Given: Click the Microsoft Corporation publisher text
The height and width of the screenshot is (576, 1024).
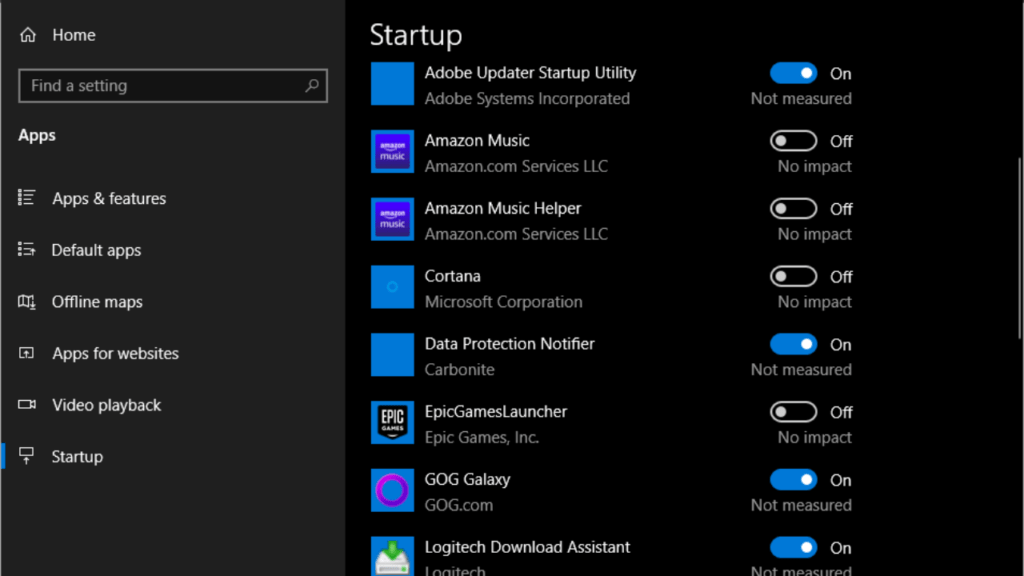Looking at the screenshot, I should coord(504,302).
